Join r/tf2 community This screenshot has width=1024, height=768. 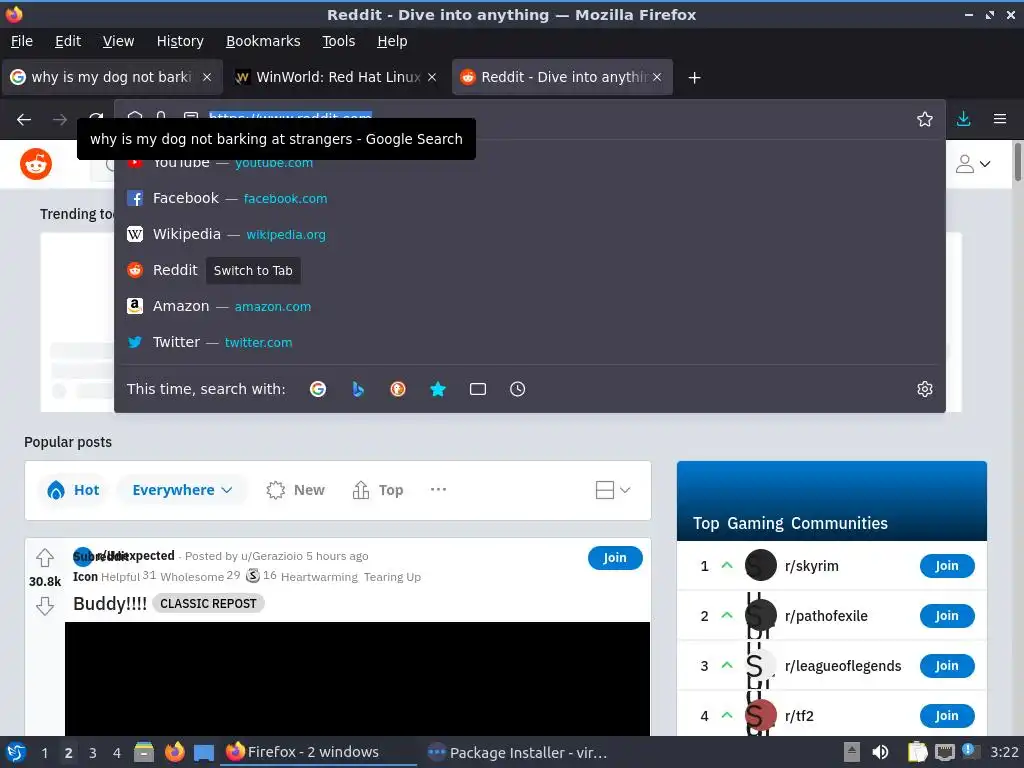947,716
